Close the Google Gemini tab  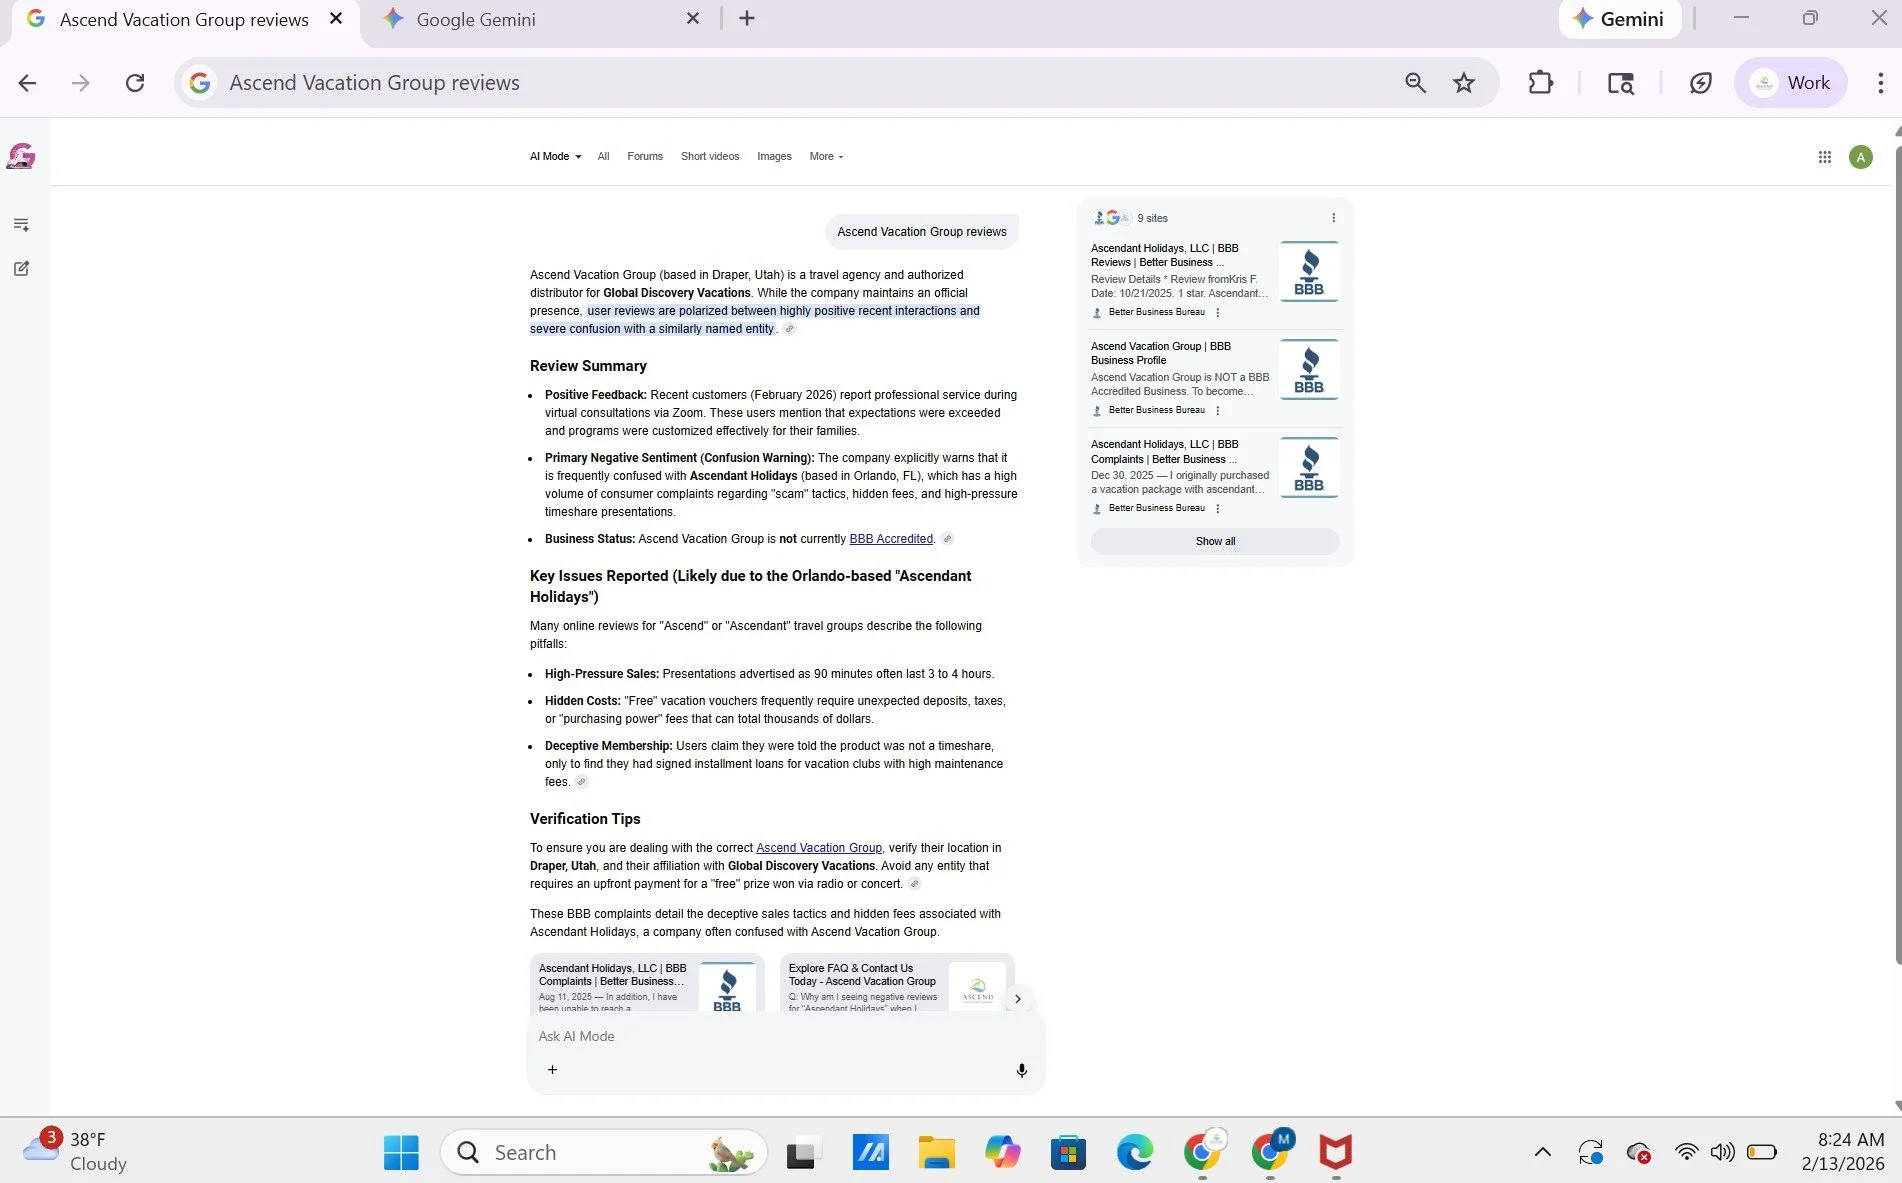693,19
